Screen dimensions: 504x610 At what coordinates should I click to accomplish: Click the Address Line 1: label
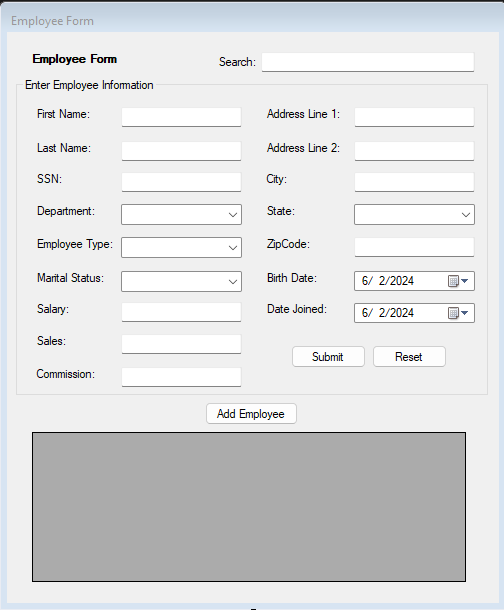point(303,114)
